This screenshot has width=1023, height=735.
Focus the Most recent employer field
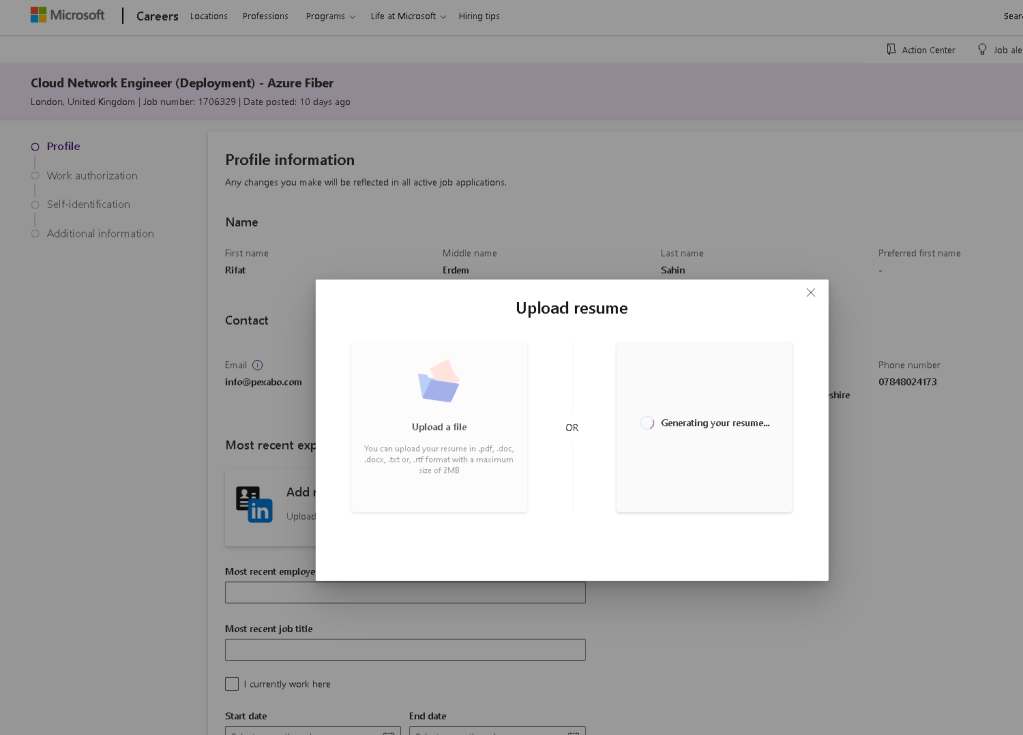[405, 593]
